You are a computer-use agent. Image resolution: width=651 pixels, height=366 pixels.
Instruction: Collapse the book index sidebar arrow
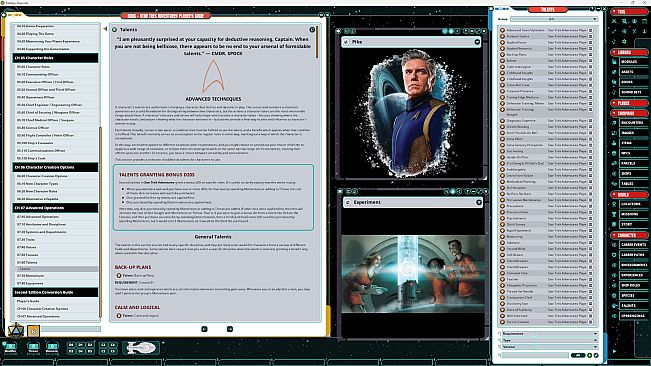click(x=105, y=29)
